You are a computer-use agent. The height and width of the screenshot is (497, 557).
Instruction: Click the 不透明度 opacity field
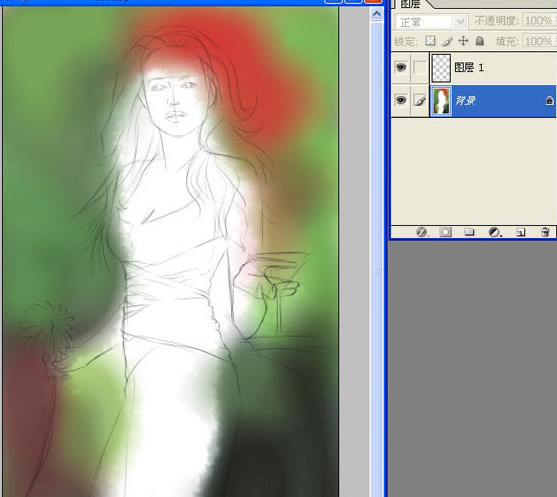tap(539, 21)
